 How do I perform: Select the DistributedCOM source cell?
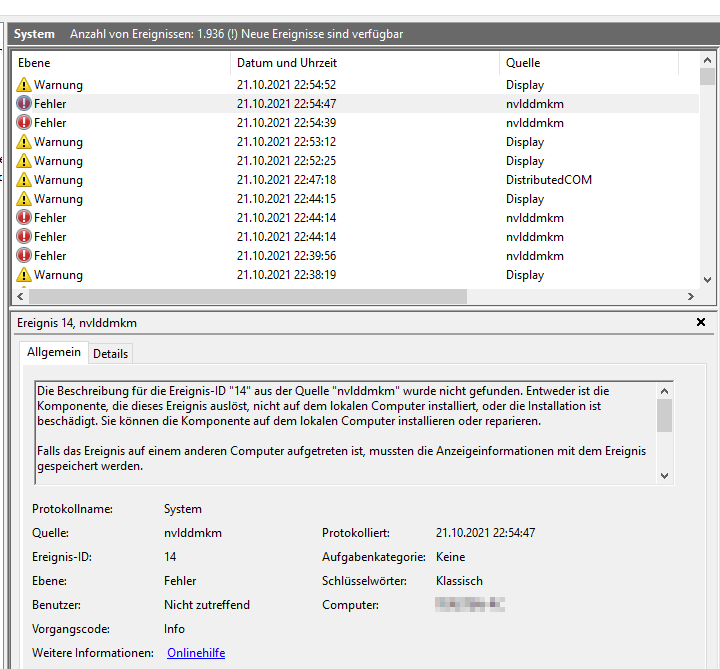pos(549,180)
